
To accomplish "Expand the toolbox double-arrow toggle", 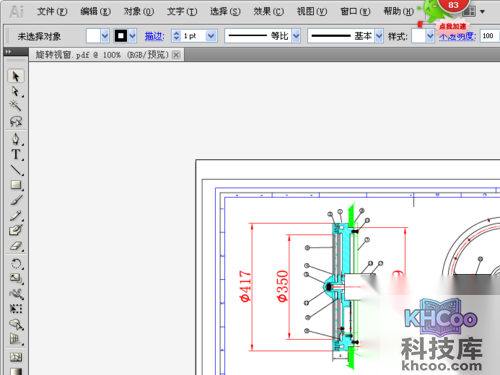I will pos(8,52).
